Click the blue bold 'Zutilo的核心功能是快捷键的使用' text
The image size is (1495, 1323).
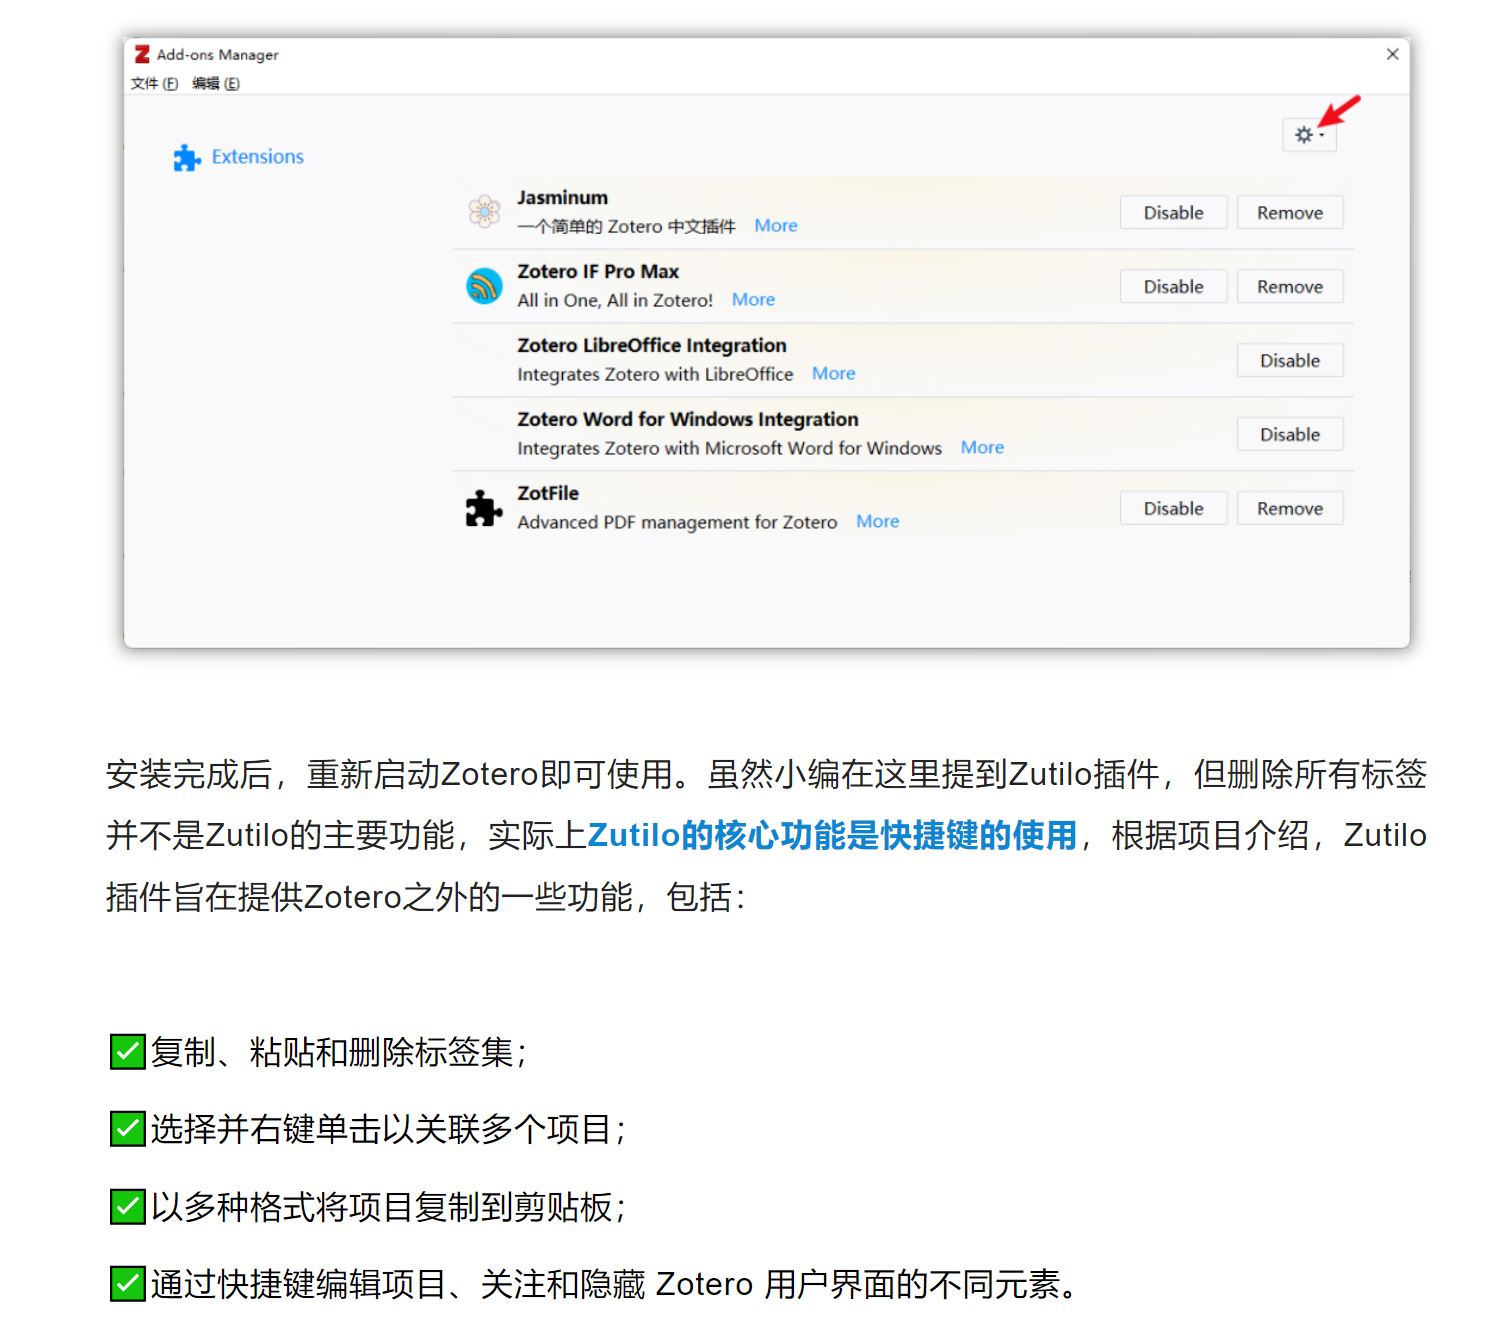832,836
